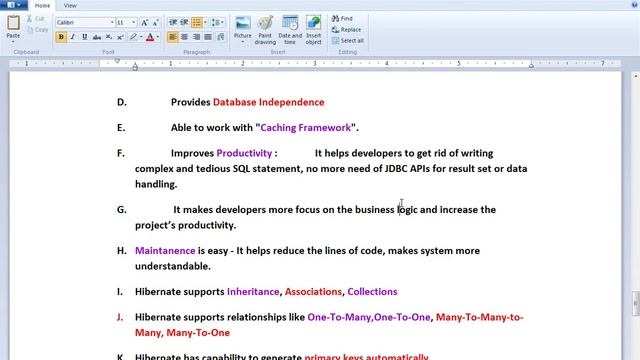Viewport: 640px width, 360px height.
Task: Justify the paragraph text
Action: point(208,37)
